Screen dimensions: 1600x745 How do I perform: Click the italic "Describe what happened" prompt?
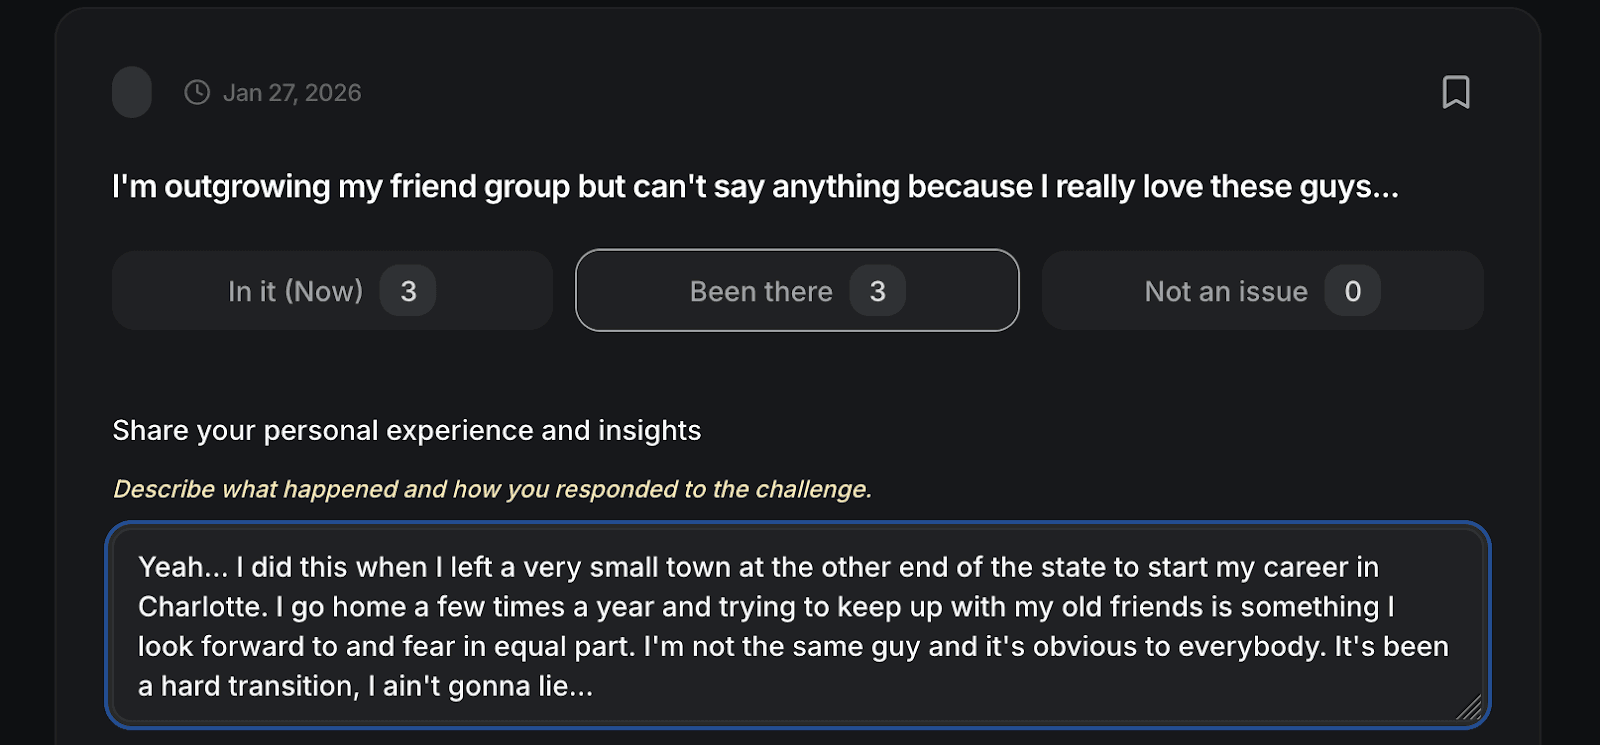coord(492,489)
